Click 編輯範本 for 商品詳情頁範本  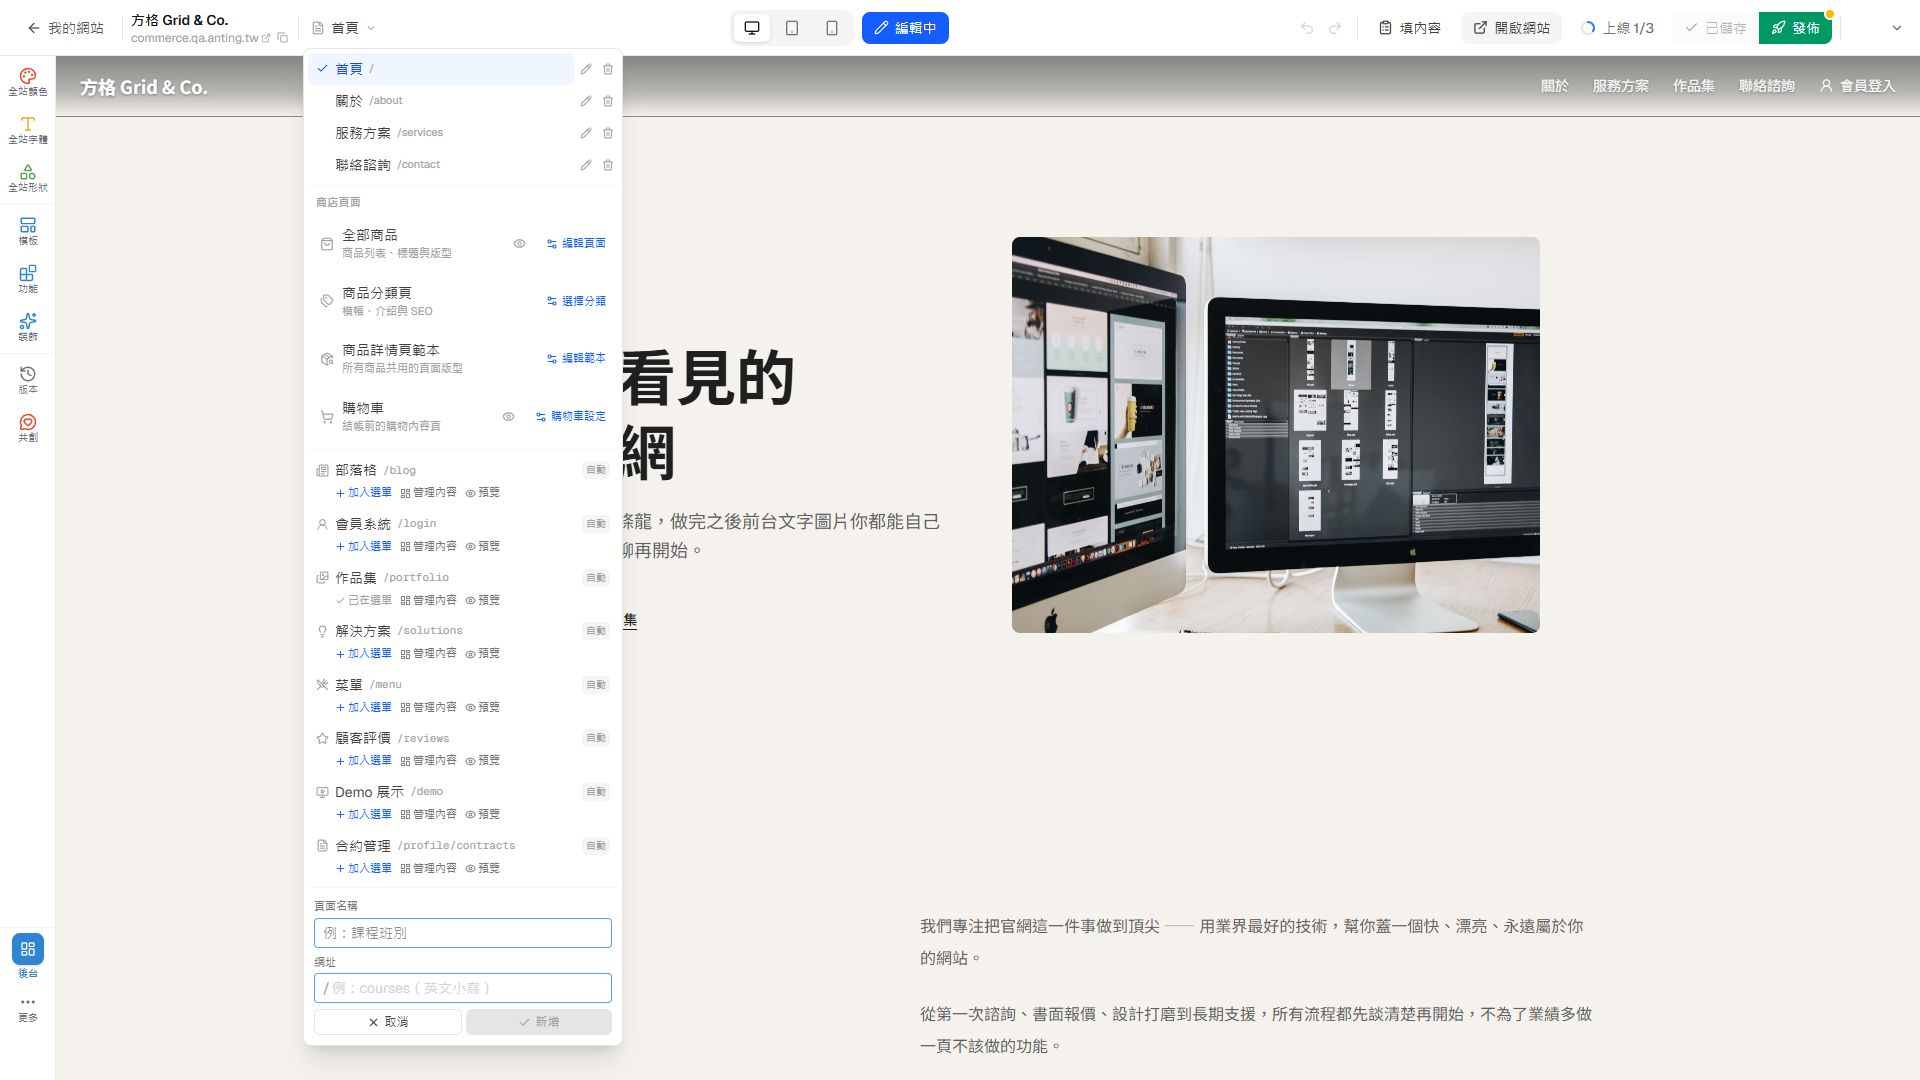tap(576, 358)
